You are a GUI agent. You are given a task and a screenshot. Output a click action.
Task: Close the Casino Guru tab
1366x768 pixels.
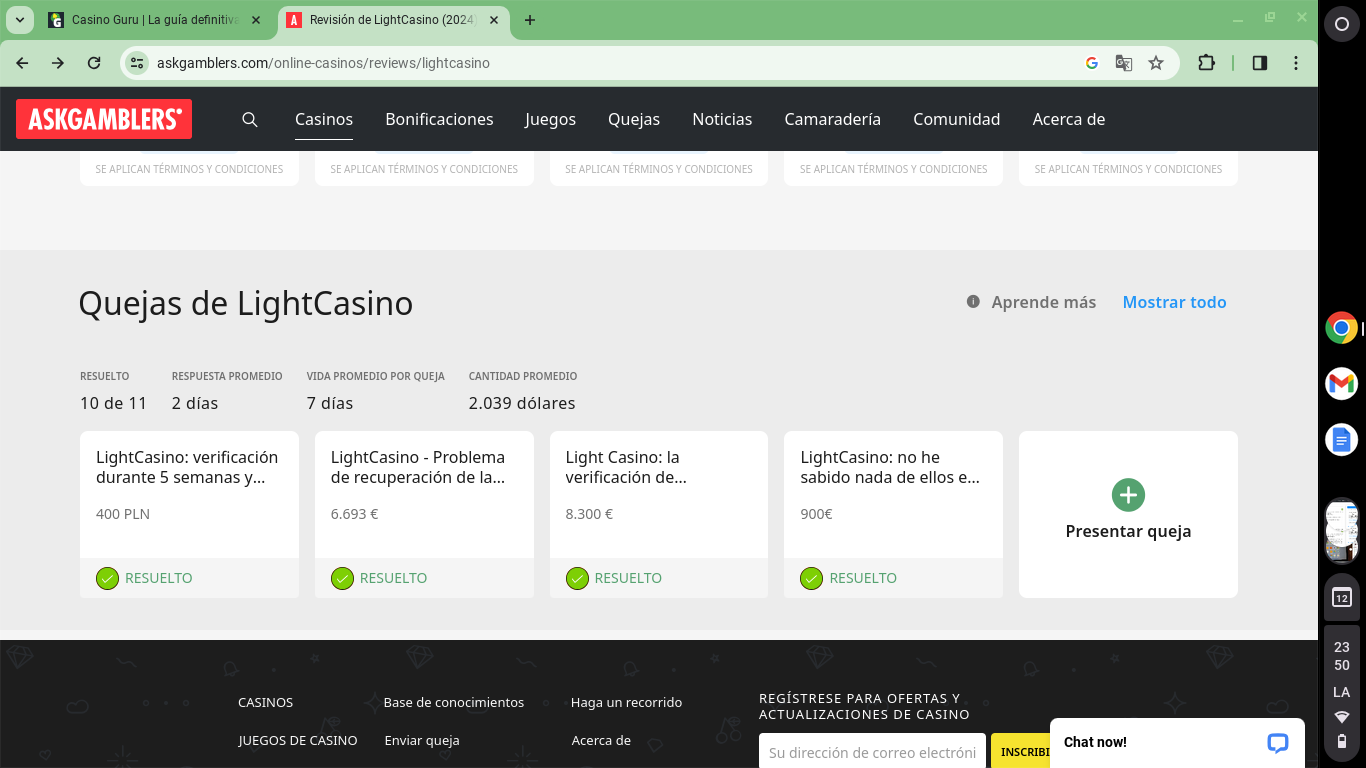pos(255,20)
